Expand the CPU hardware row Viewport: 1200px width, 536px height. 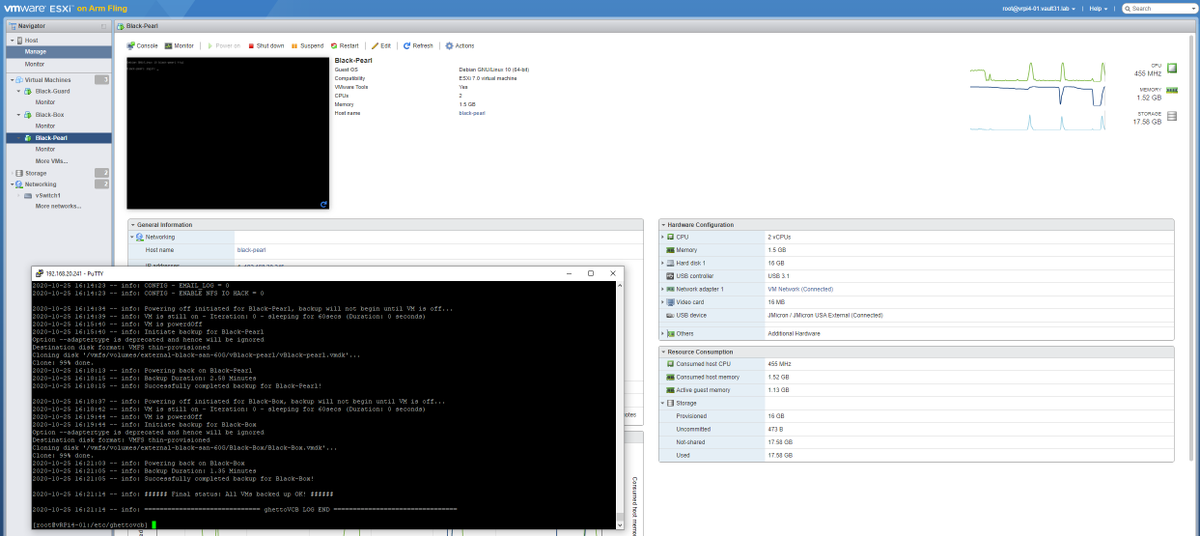(663, 237)
